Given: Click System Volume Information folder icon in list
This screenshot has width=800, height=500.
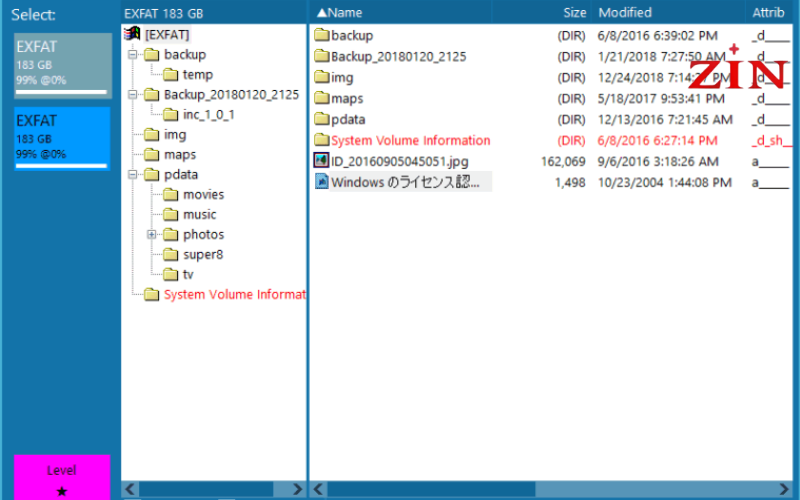Looking at the screenshot, I should coord(321,140).
